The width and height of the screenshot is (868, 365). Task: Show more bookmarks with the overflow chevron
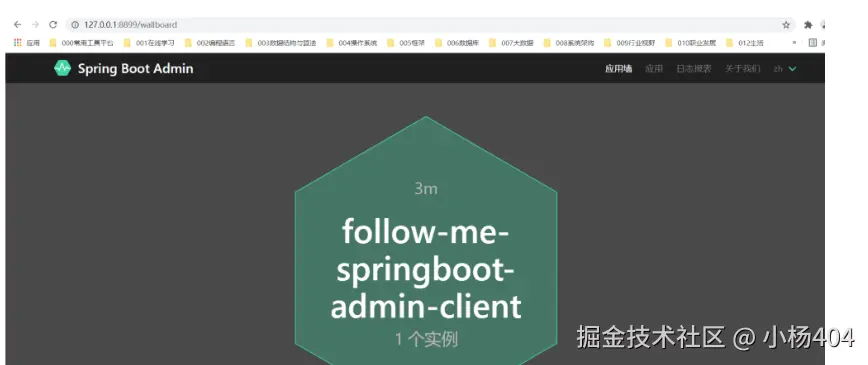[x=795, y=42]
